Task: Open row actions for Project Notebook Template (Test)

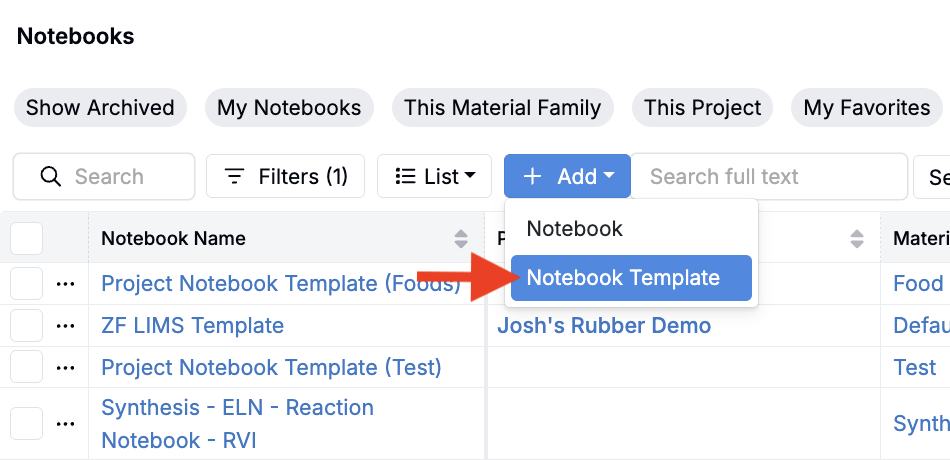Action: [66, 368]
